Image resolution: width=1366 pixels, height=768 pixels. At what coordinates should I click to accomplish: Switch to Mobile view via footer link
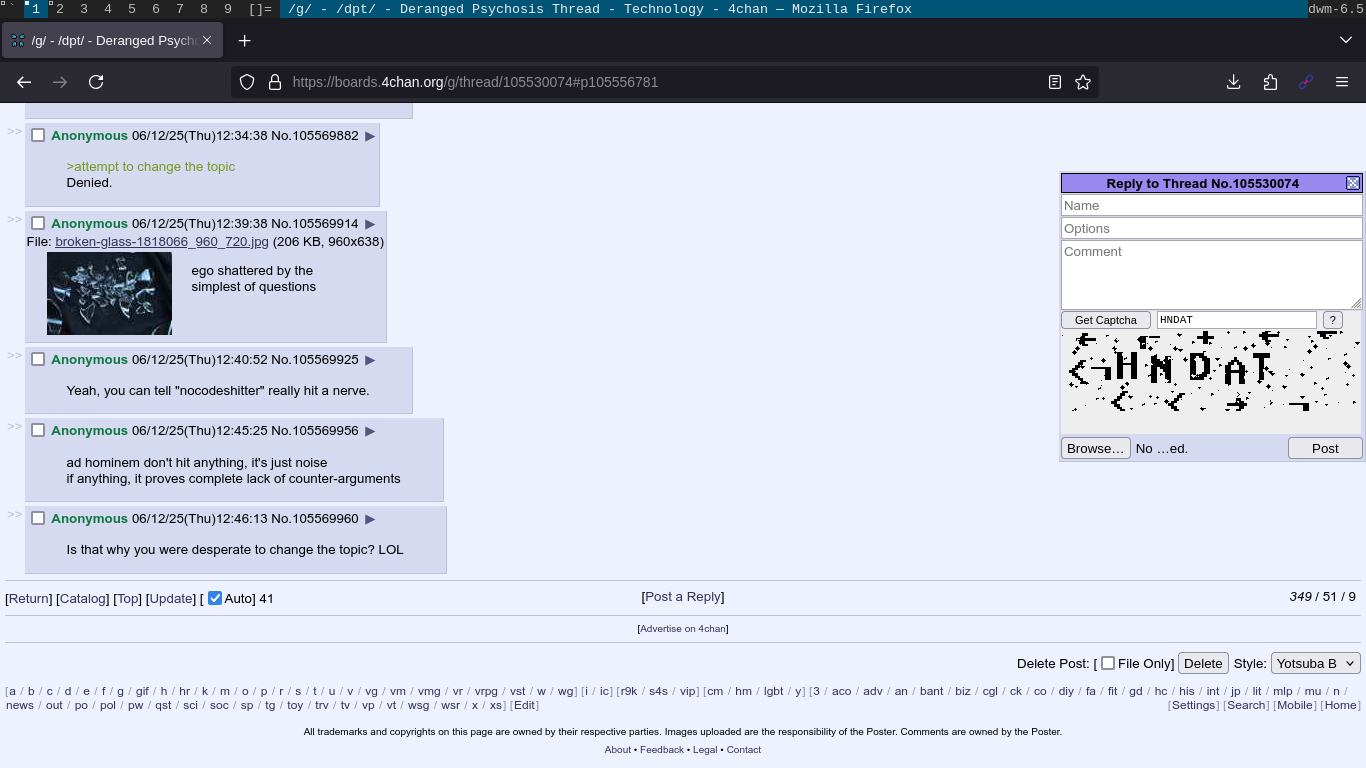coord(1295,705)
